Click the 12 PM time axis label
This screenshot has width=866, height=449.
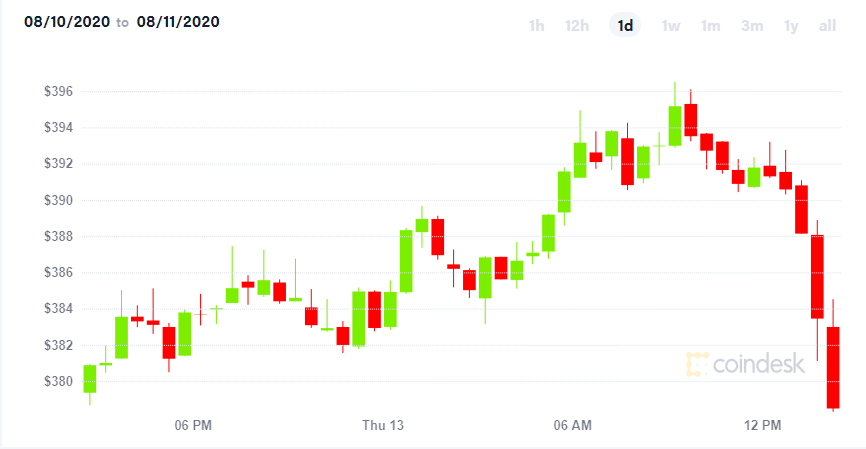[x=762, y=425]
